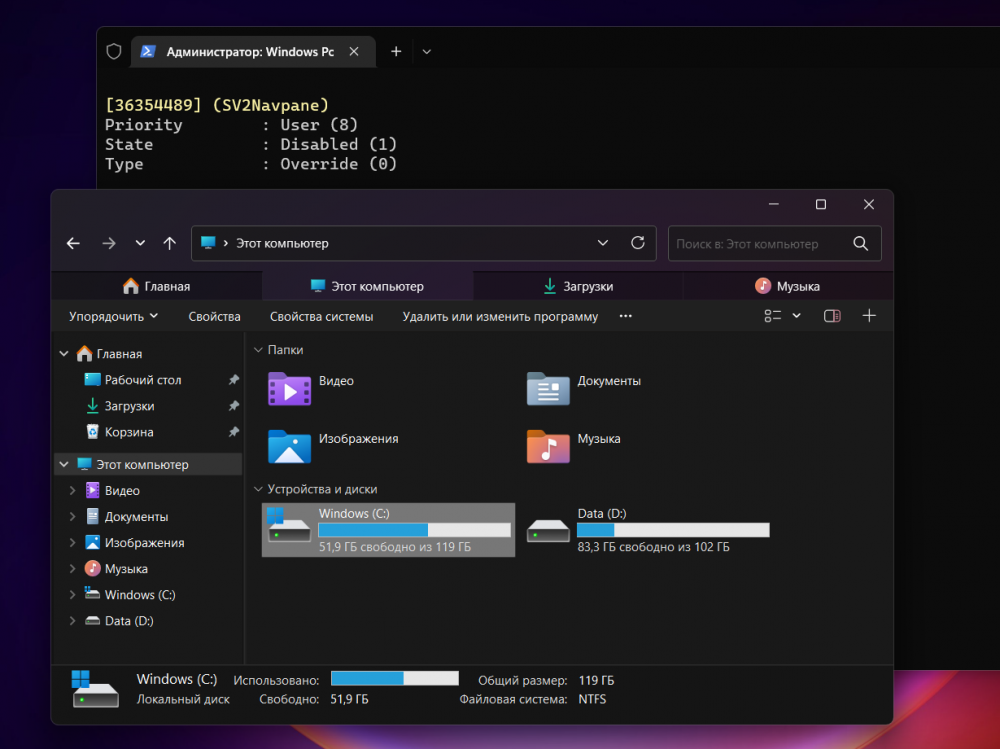Open the Музыка folder in Папки
The width and height of the screenshot is (1000, 749).
(x=548, y=446)
